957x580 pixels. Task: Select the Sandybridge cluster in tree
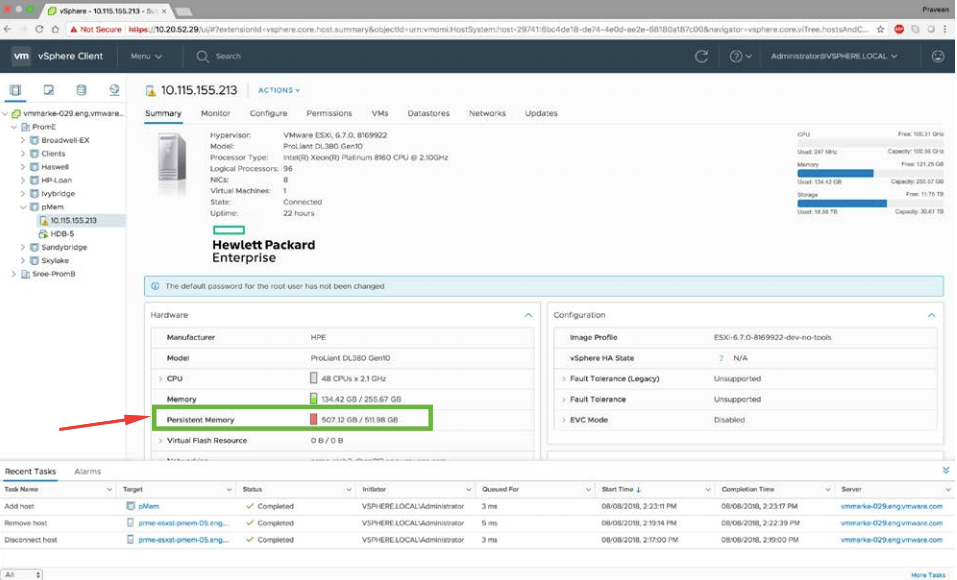pyautogui.click(x=64, y=247)
